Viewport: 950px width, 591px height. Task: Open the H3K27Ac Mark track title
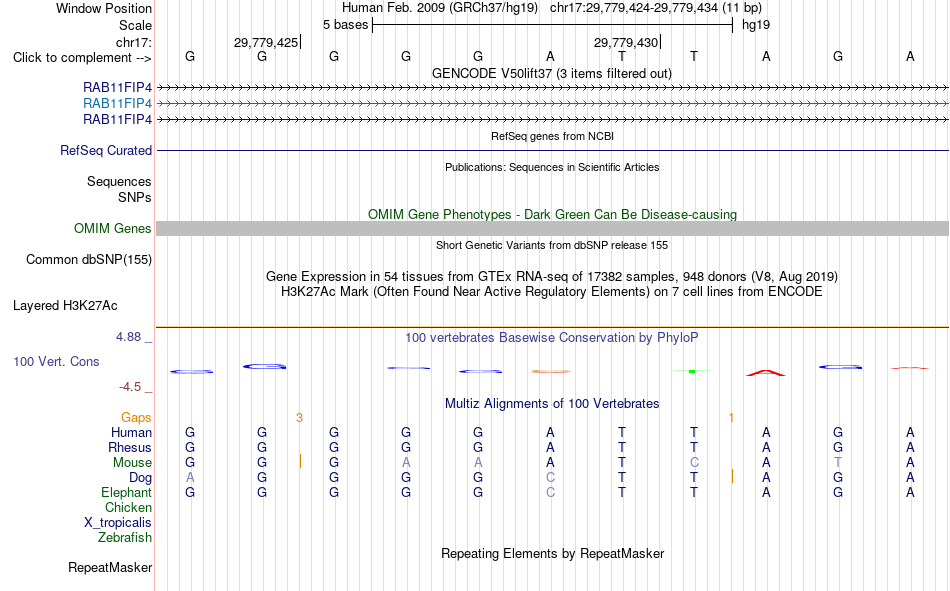pyautogui.click(x=552, y=292)
